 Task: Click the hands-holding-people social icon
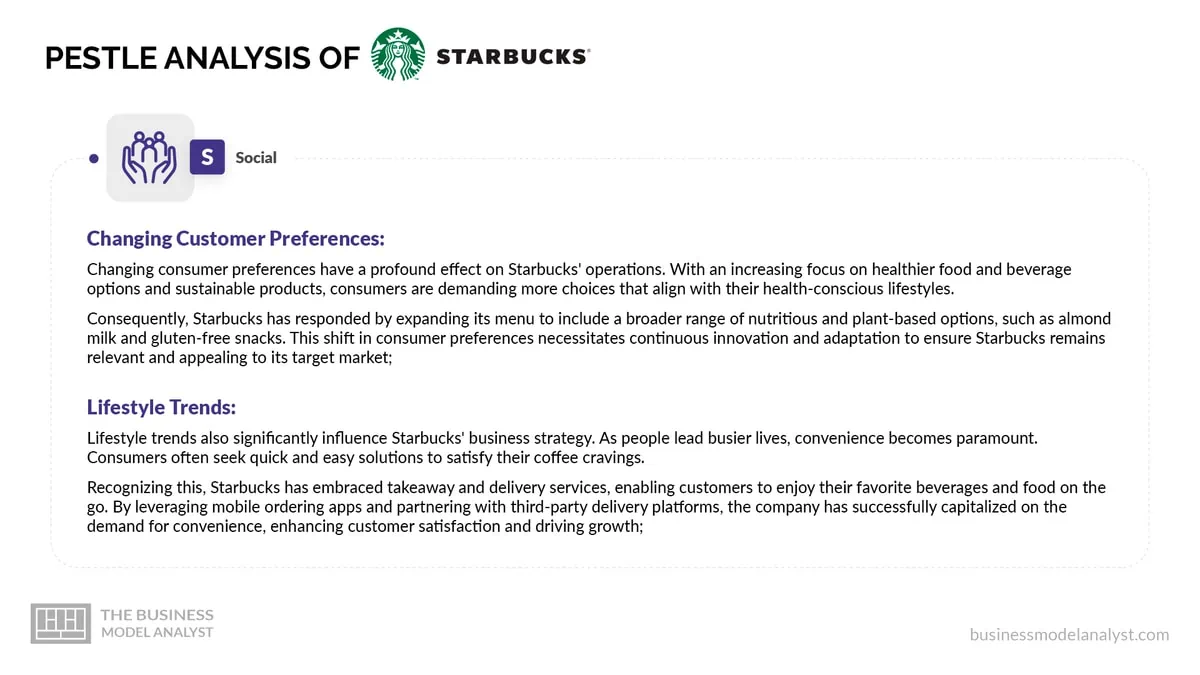150,158
